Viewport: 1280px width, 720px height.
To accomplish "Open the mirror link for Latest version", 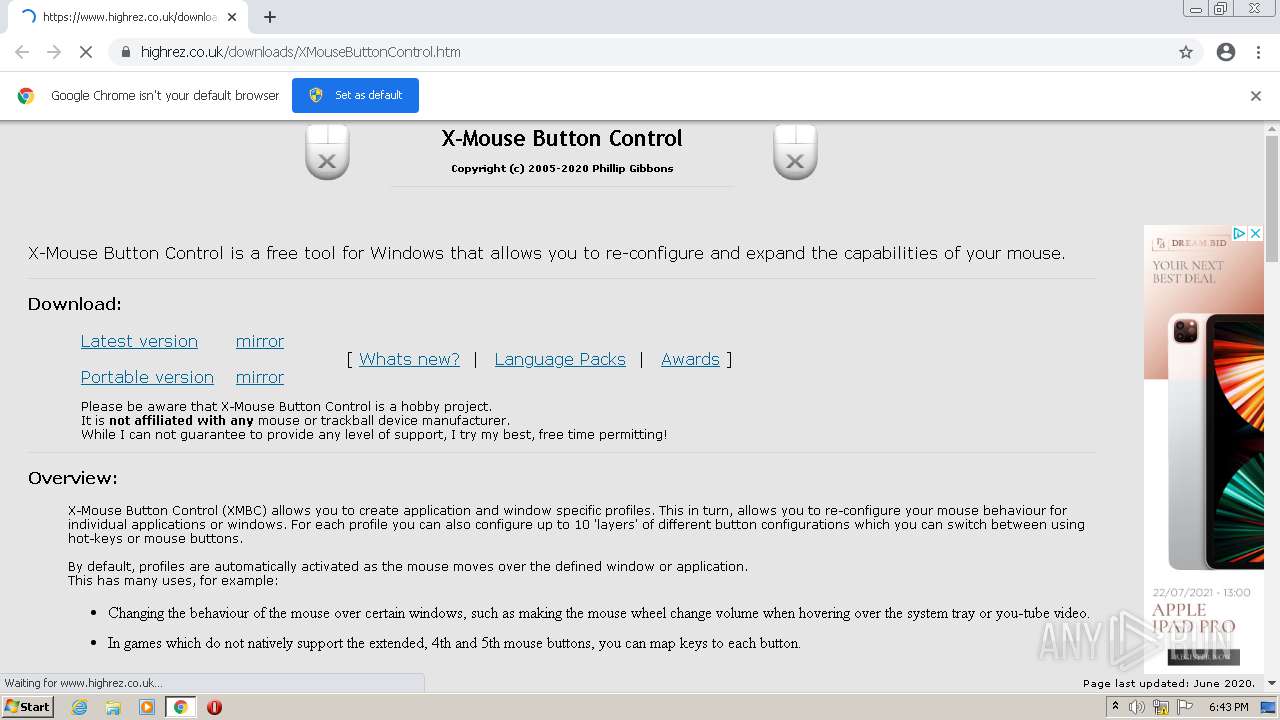I will (260, 341).
